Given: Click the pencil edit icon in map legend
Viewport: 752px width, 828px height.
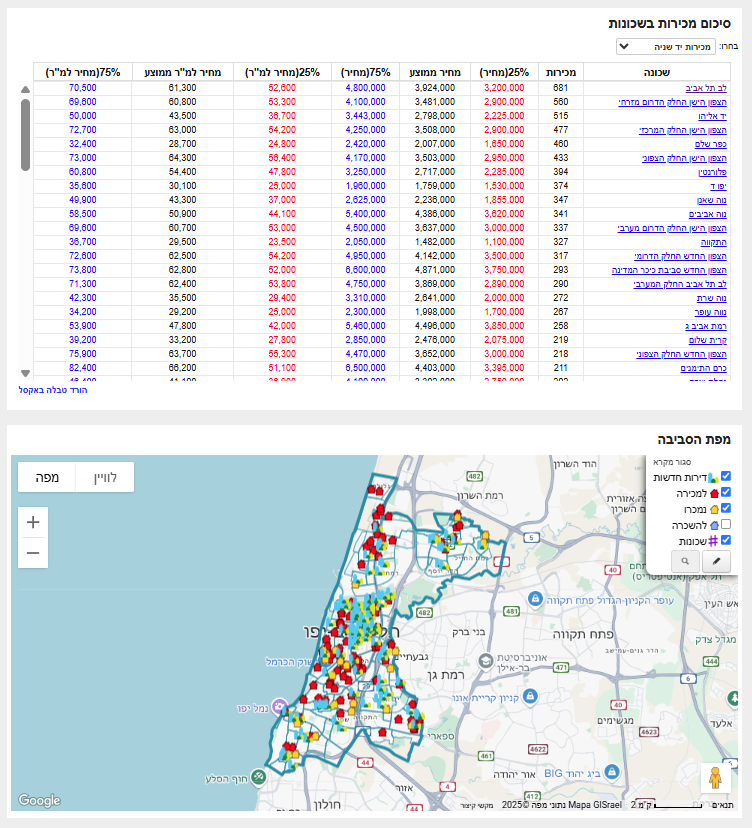Looking at the screenshot, I should pos(717,562).
